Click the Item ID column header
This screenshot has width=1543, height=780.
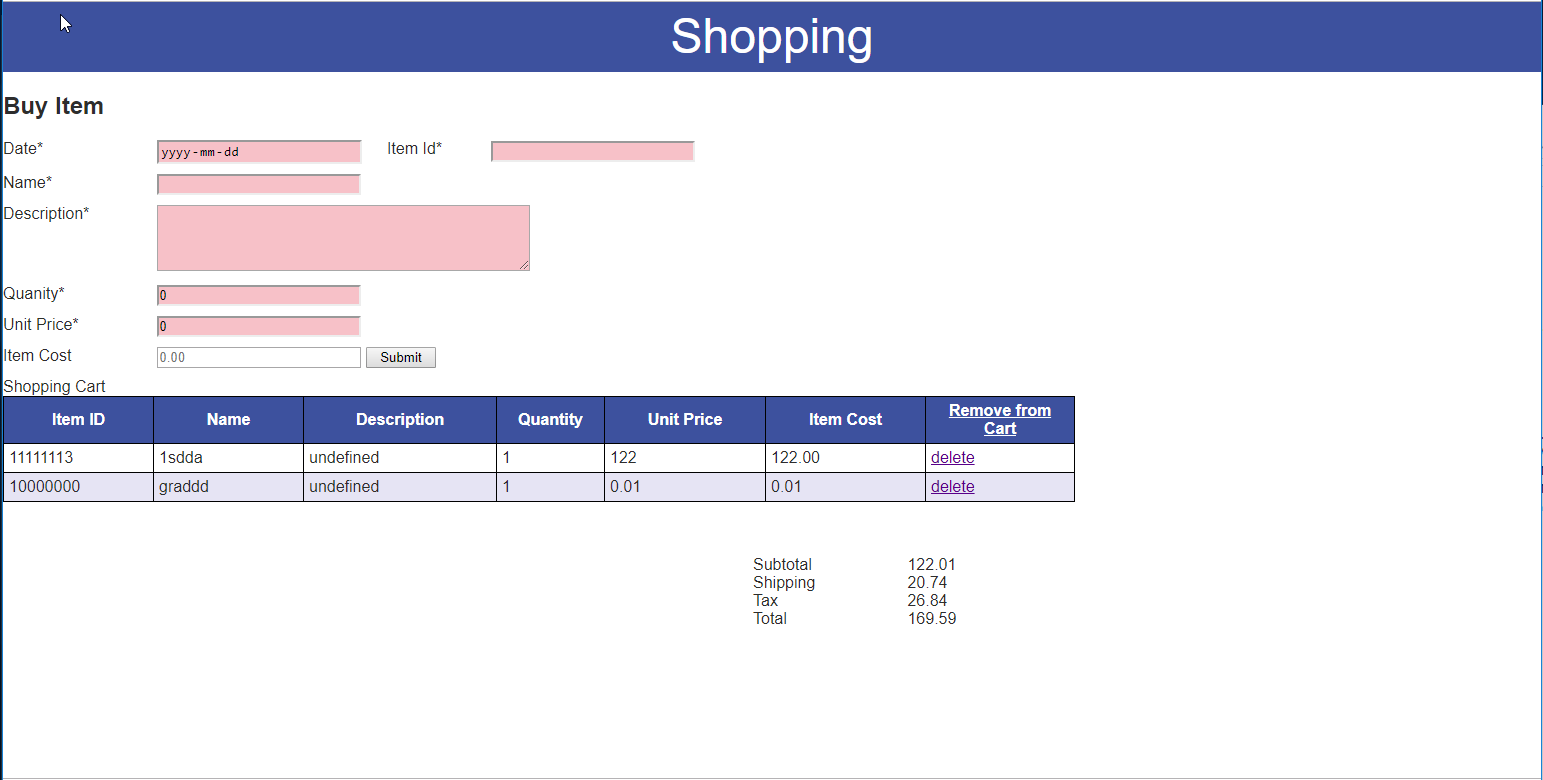pyautogui.click(x=78, y=420)
